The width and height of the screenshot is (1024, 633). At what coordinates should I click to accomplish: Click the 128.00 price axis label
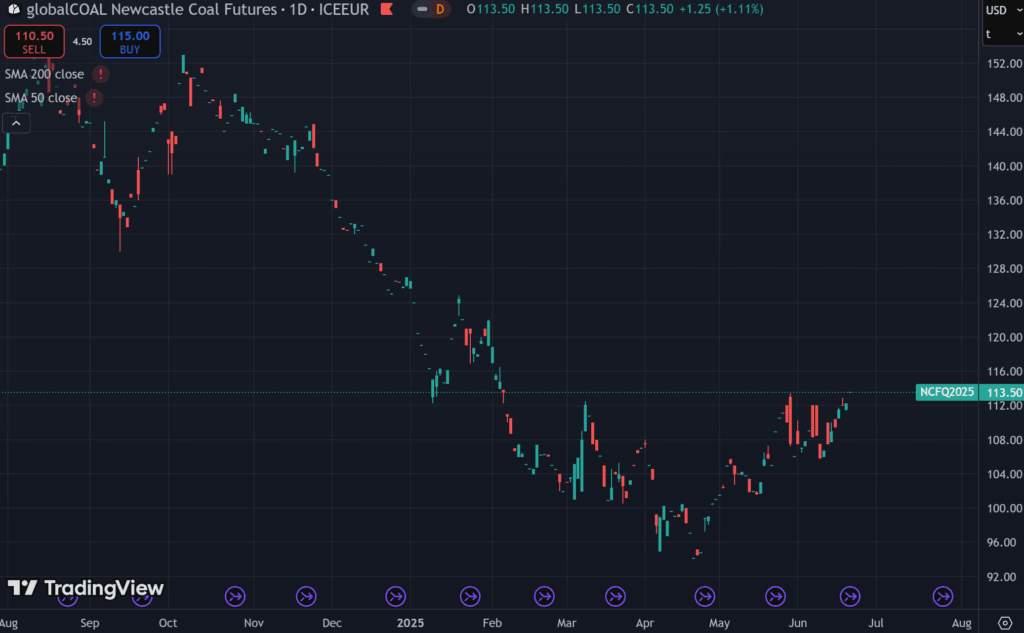point(1004,268)
